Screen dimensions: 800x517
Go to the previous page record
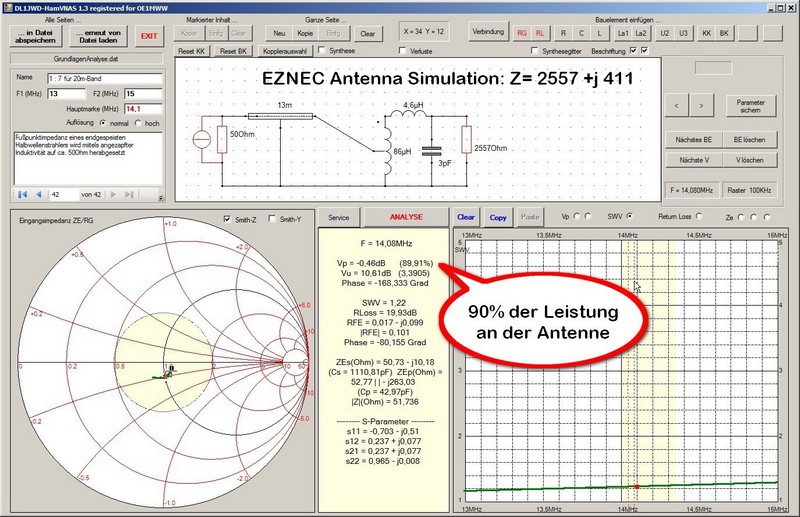pyautogui.click(x=39, y=194)
